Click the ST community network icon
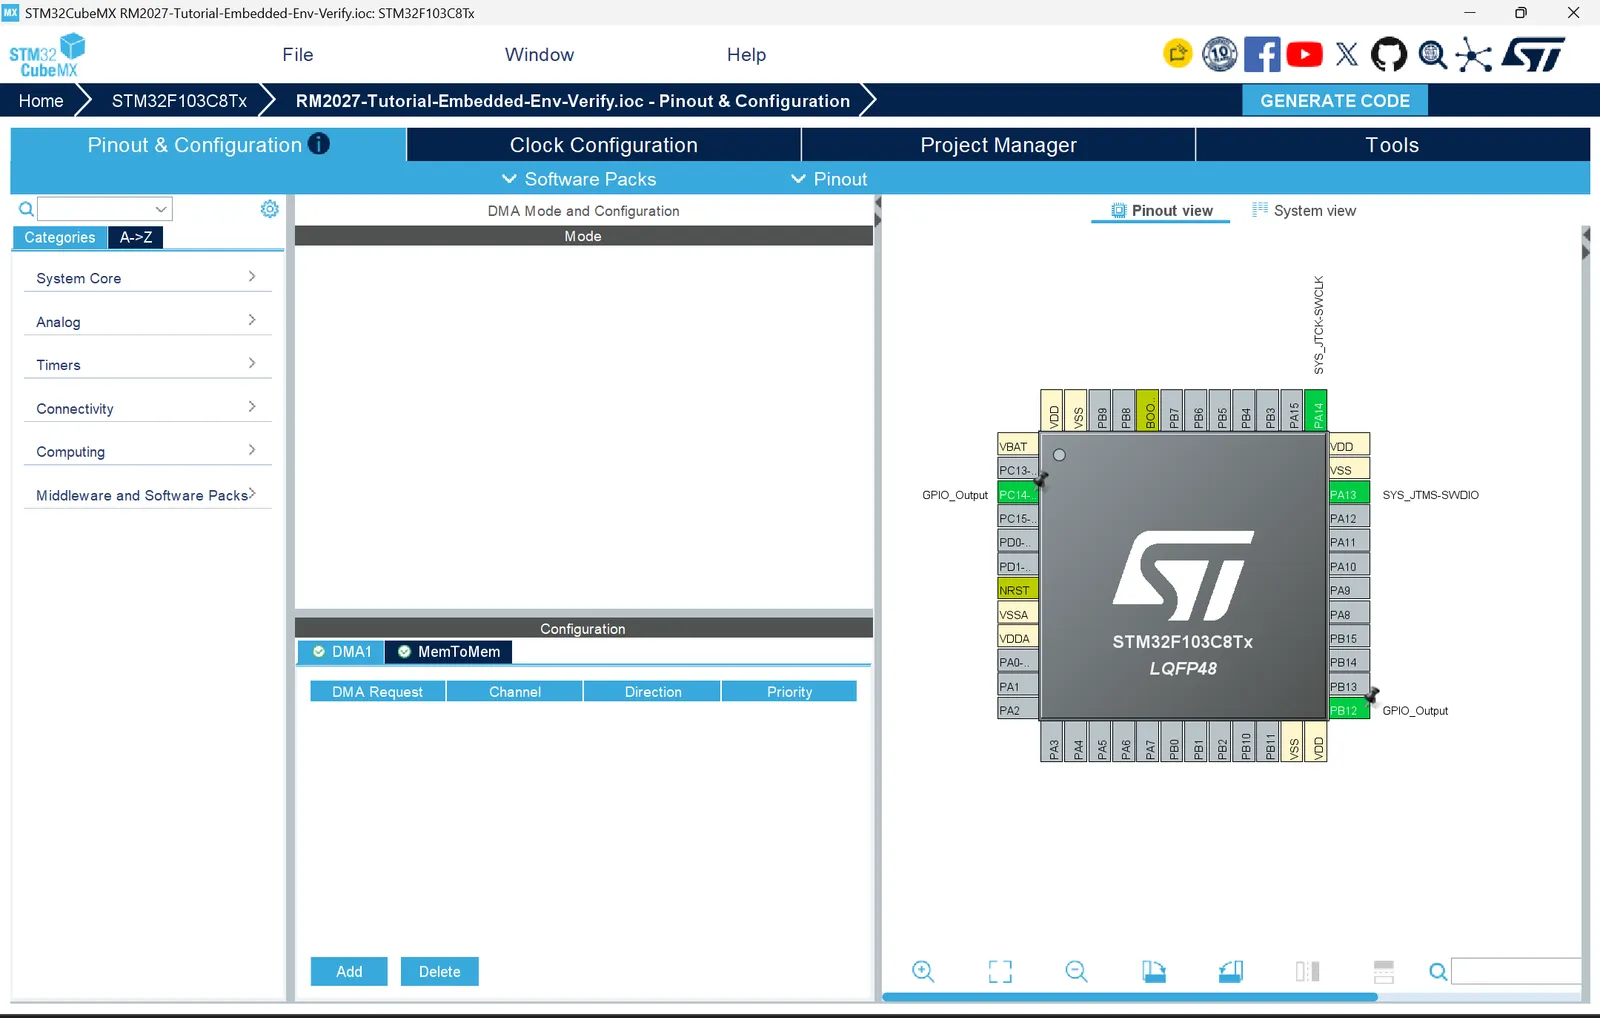The width and height of the screenshot is (1600, 1018). (x=1474, y=54)
